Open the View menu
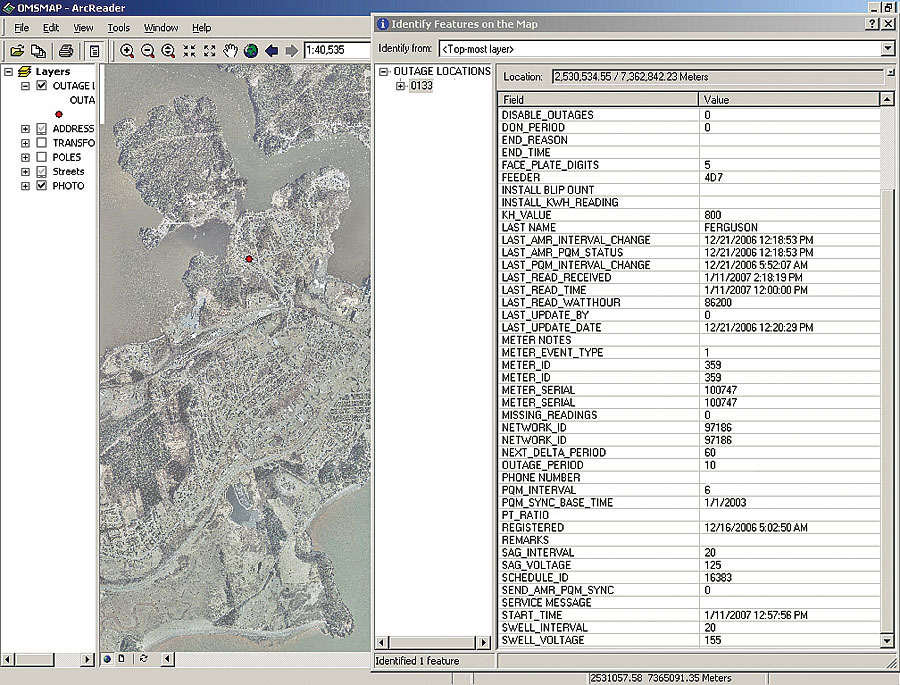This screenshot has height=685, width=900. (83, 28)
